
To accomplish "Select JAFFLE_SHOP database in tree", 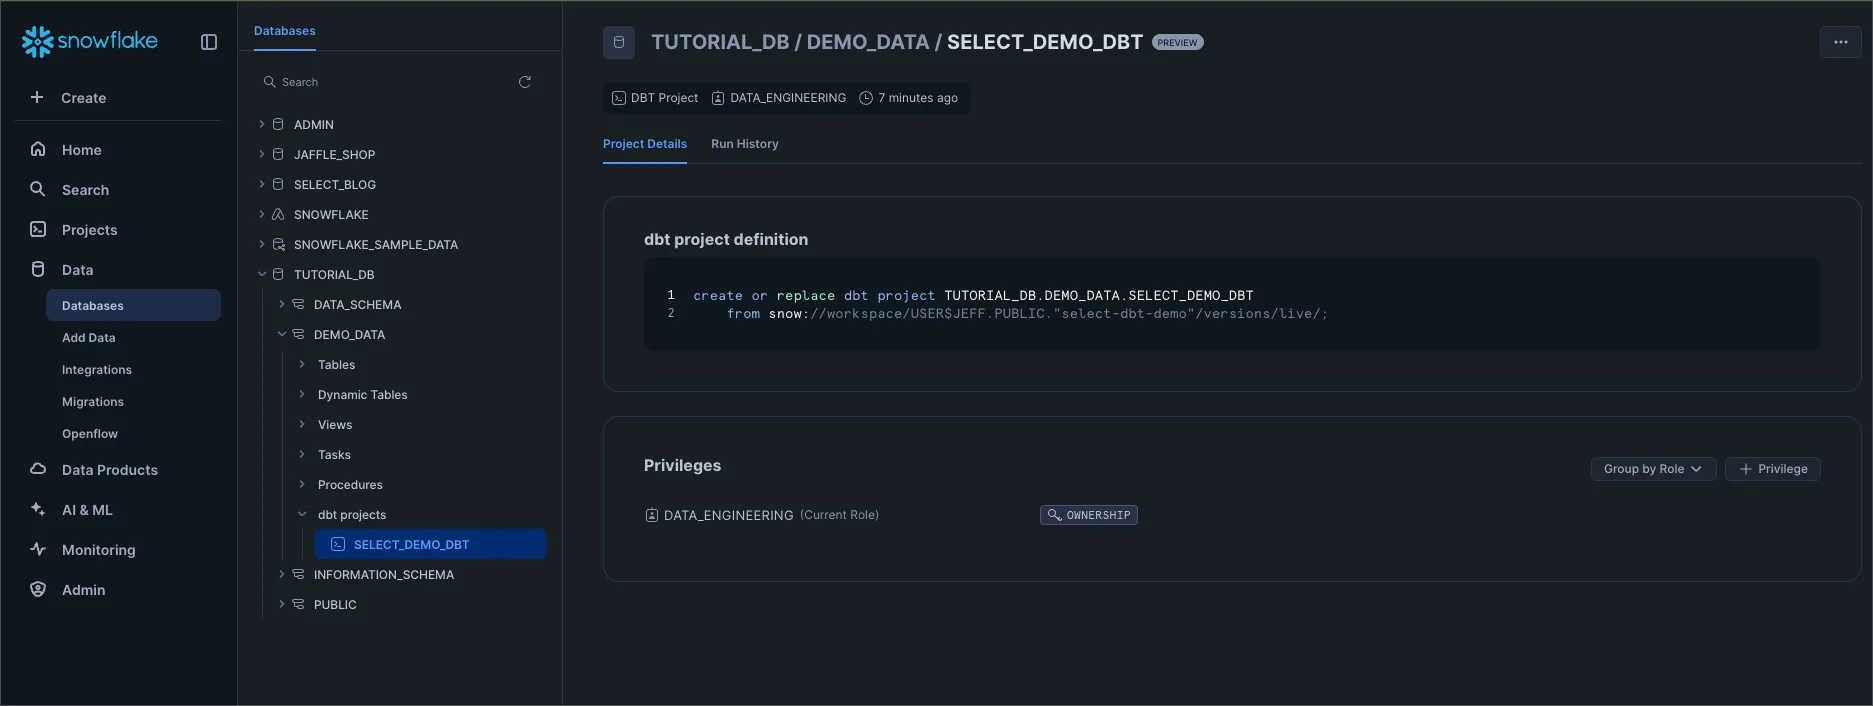I will coord(334,154).
